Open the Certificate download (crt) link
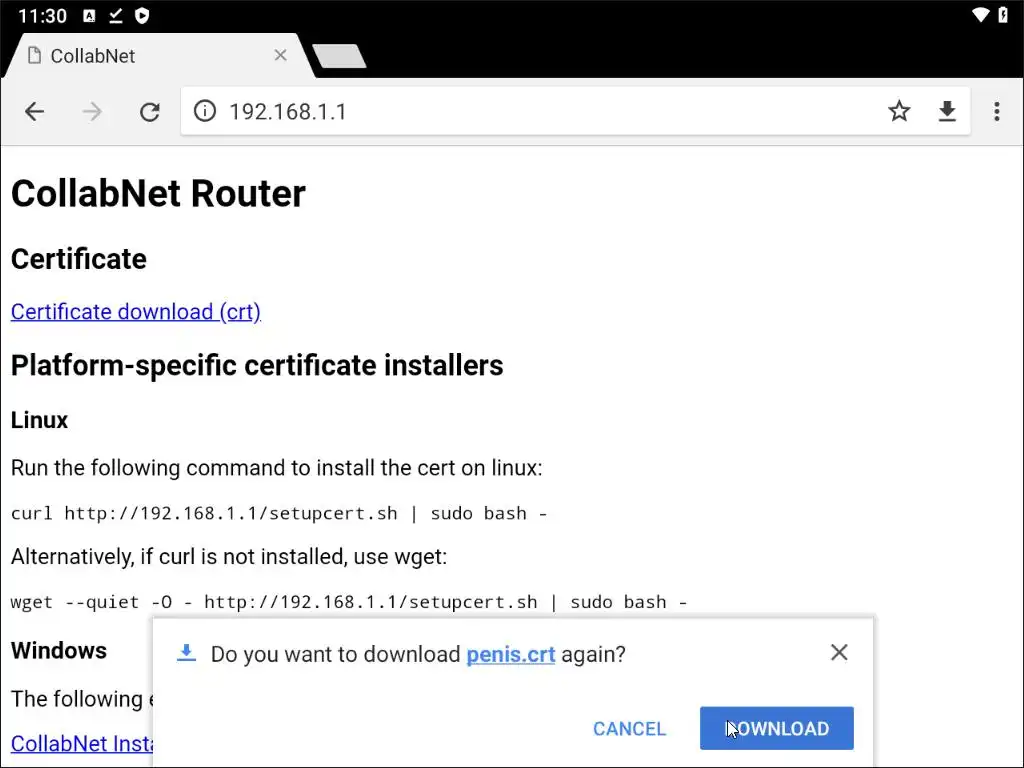1024x768 pixels. pos(136,312)
